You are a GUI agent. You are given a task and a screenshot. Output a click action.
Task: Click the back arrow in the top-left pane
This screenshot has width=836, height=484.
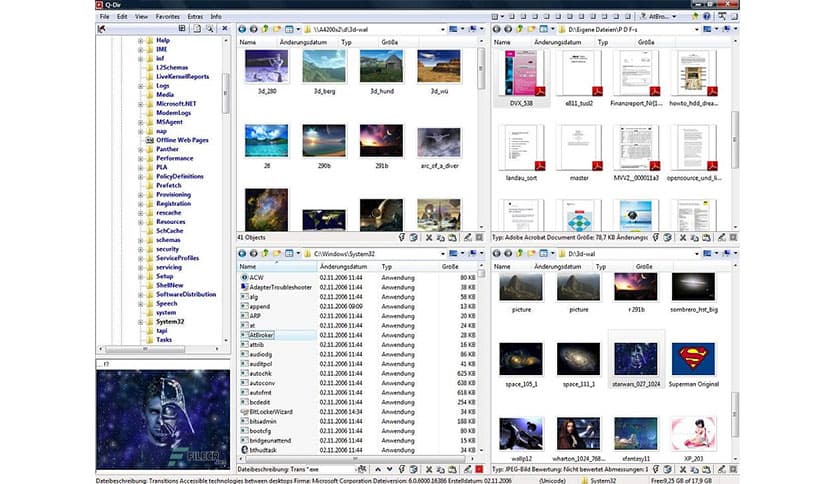pyautogui.click(x=242, y=30)
